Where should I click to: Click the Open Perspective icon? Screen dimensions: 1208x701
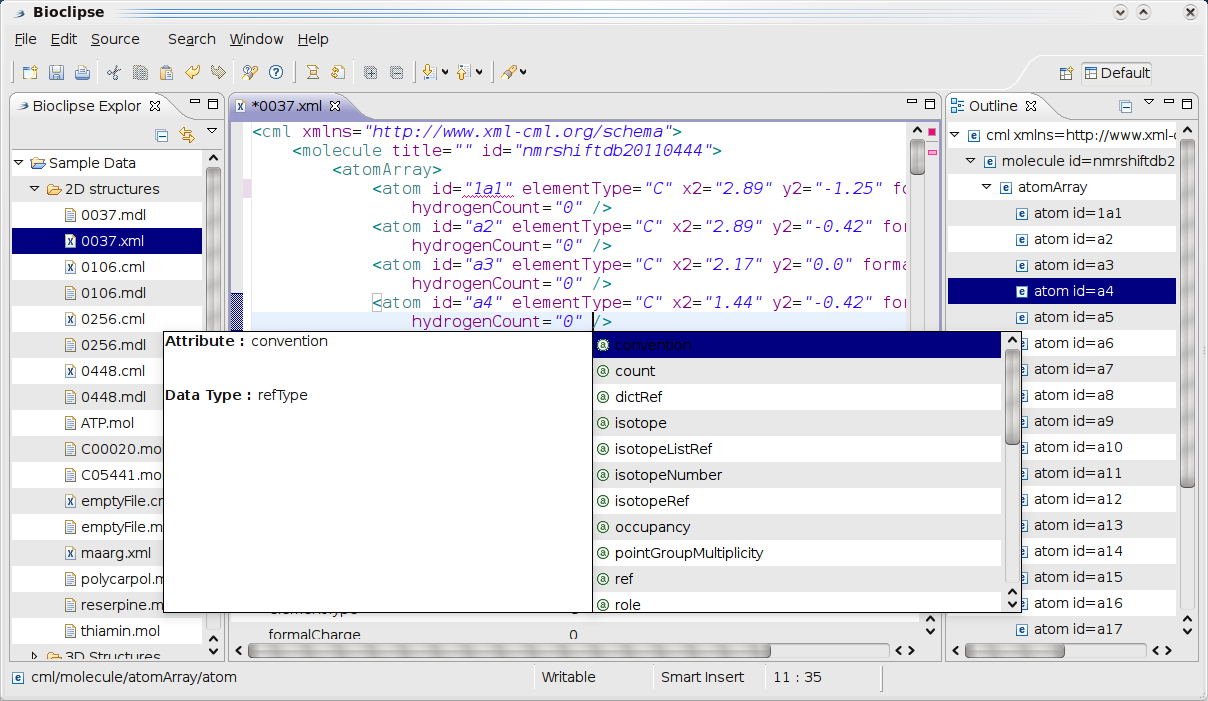[1066, 73]
